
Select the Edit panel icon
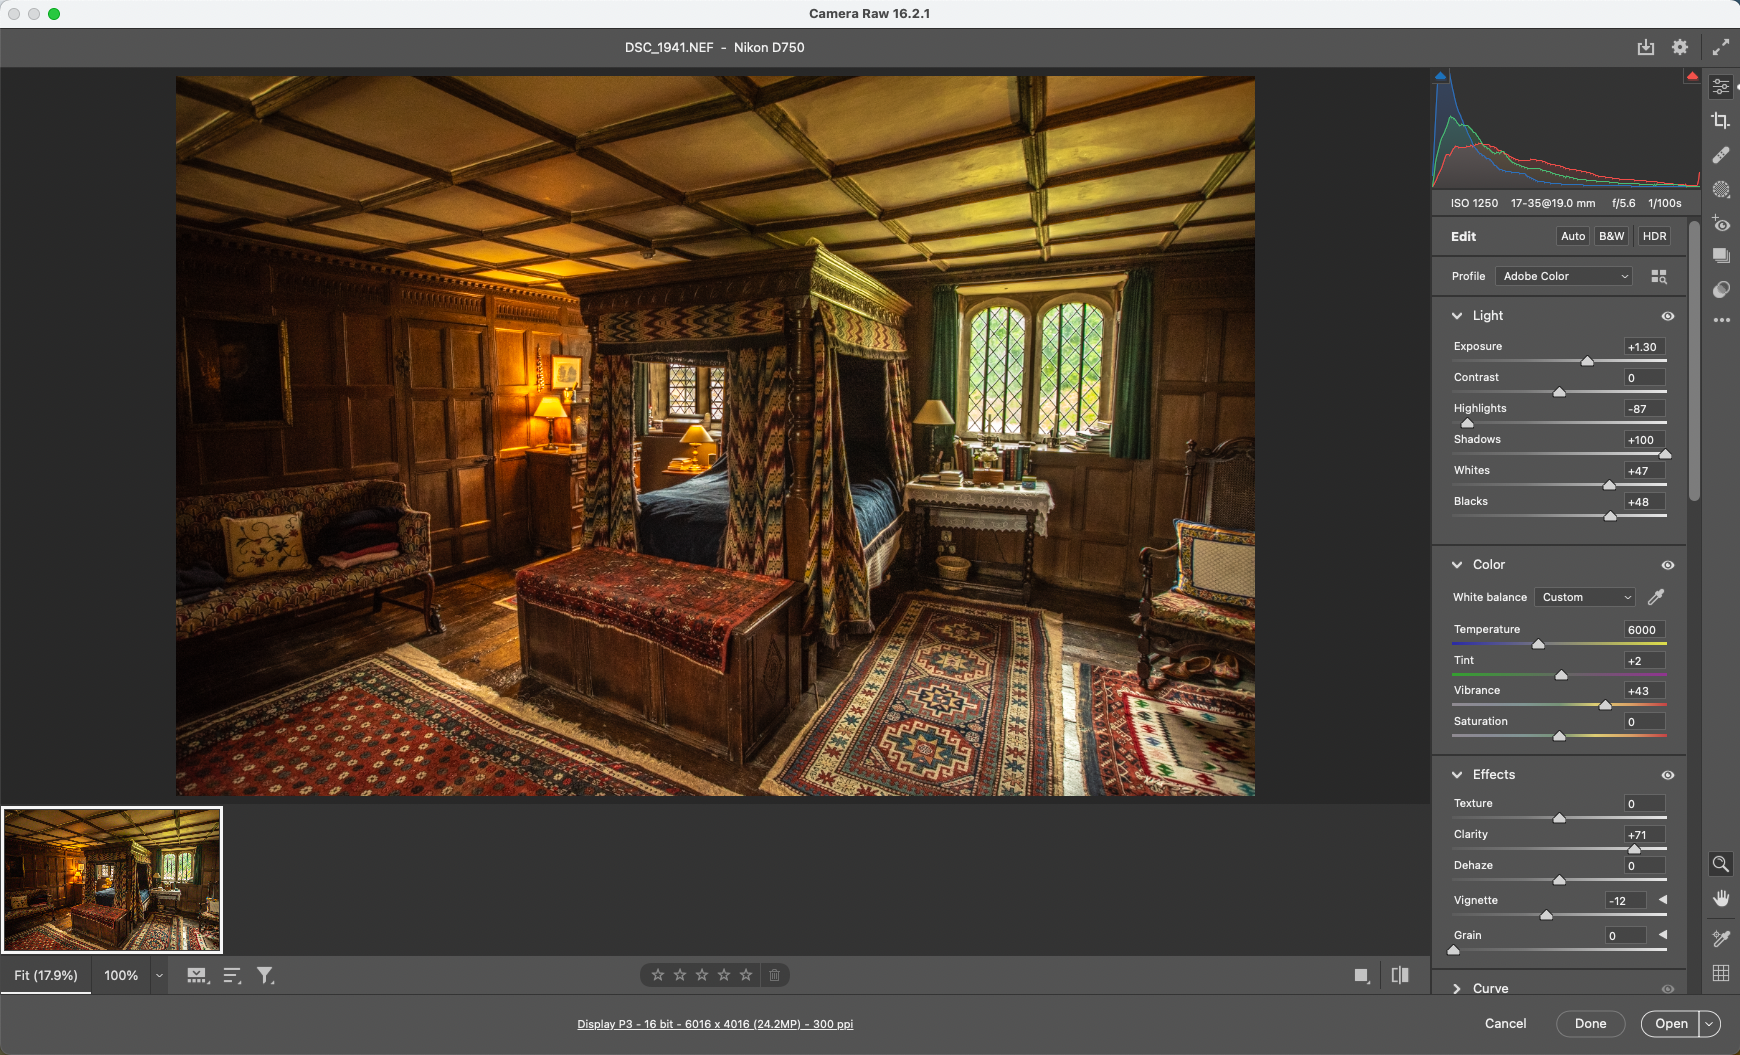1721,87
